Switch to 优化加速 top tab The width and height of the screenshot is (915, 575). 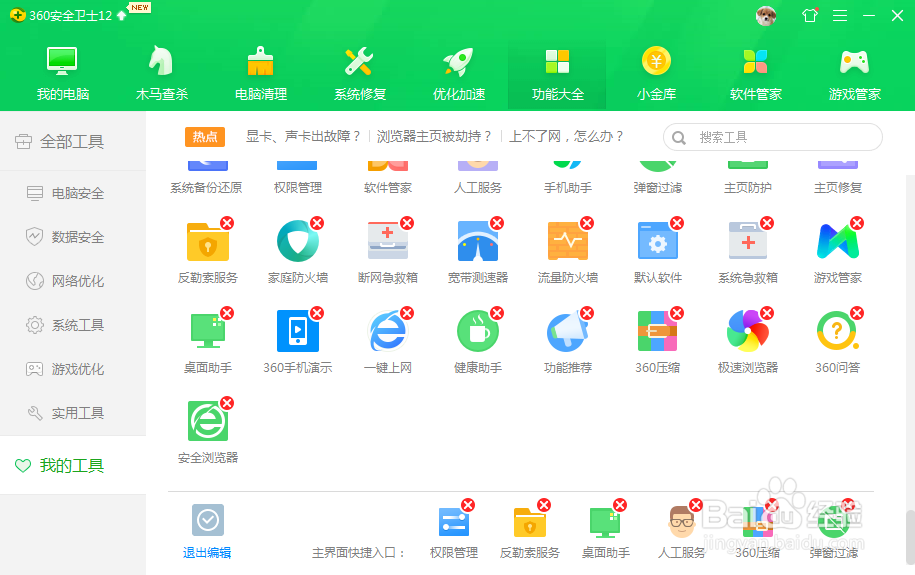459,74
